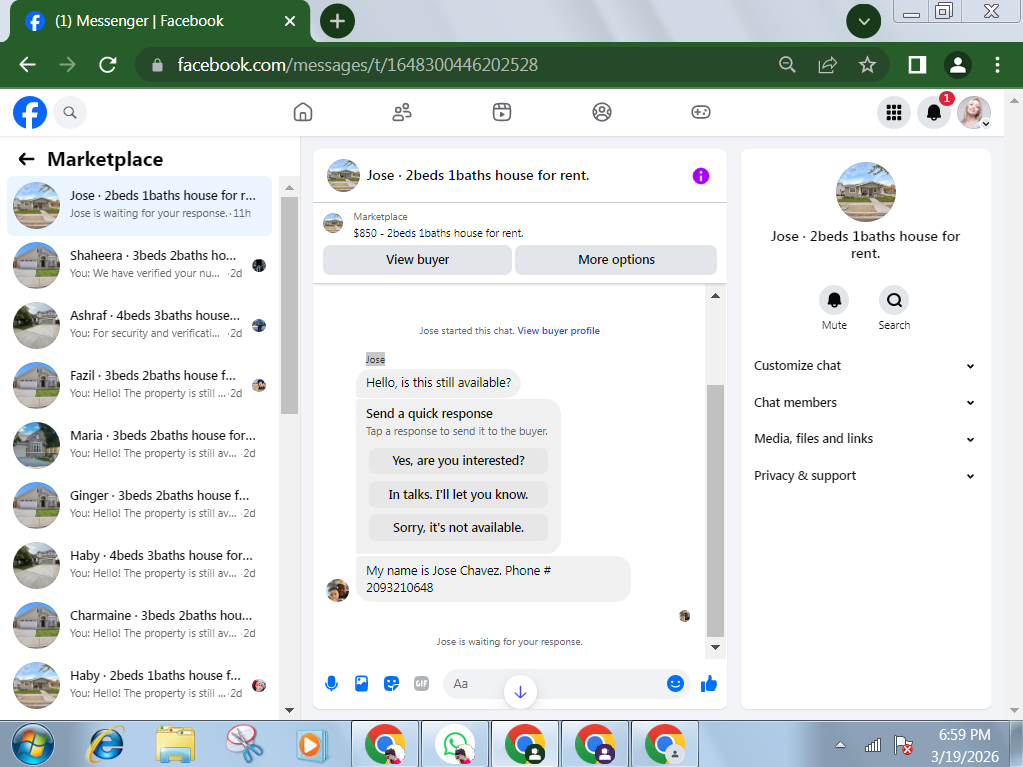The height and width of the screenshot is (767, 1023).
Task: Toggle Chrome side panel icon
Action: 917,65
